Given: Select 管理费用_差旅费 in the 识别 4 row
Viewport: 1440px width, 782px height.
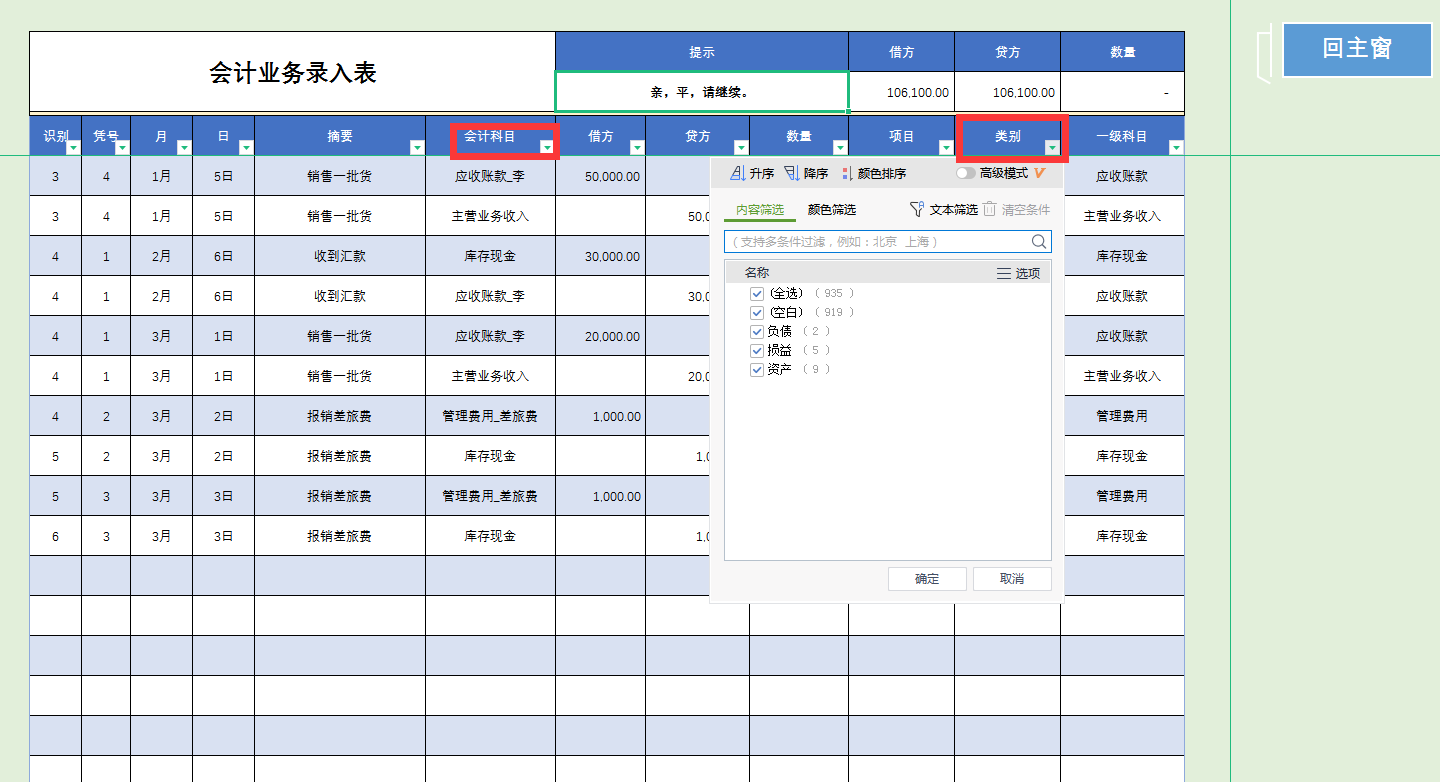Looking at the screenshot, I should coord(490,416).
